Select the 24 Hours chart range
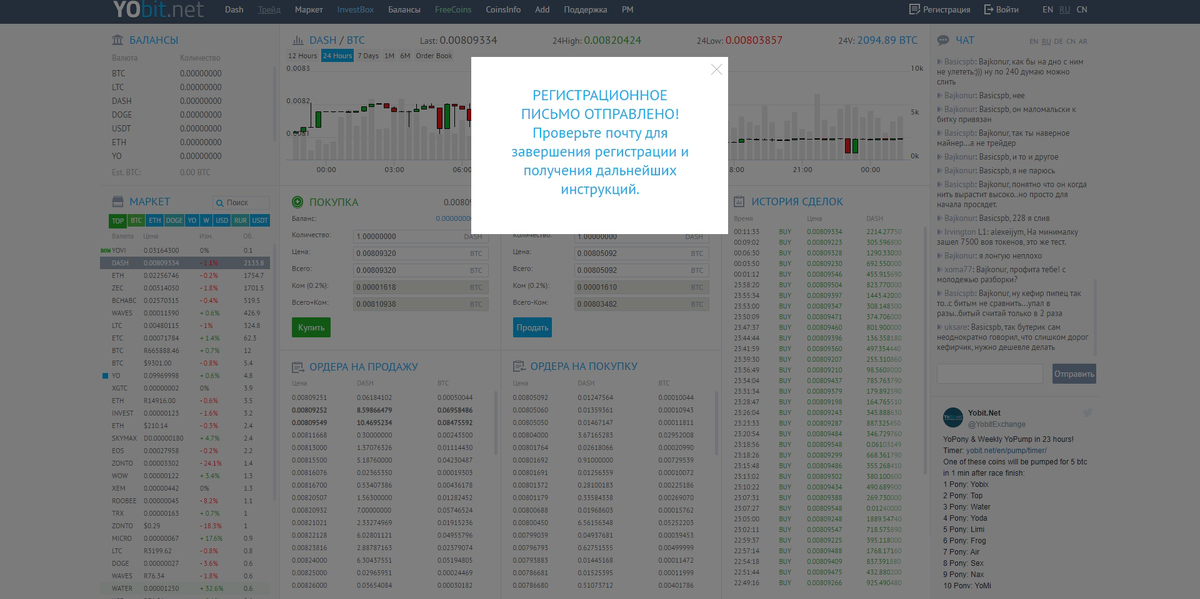 point(337,56)
